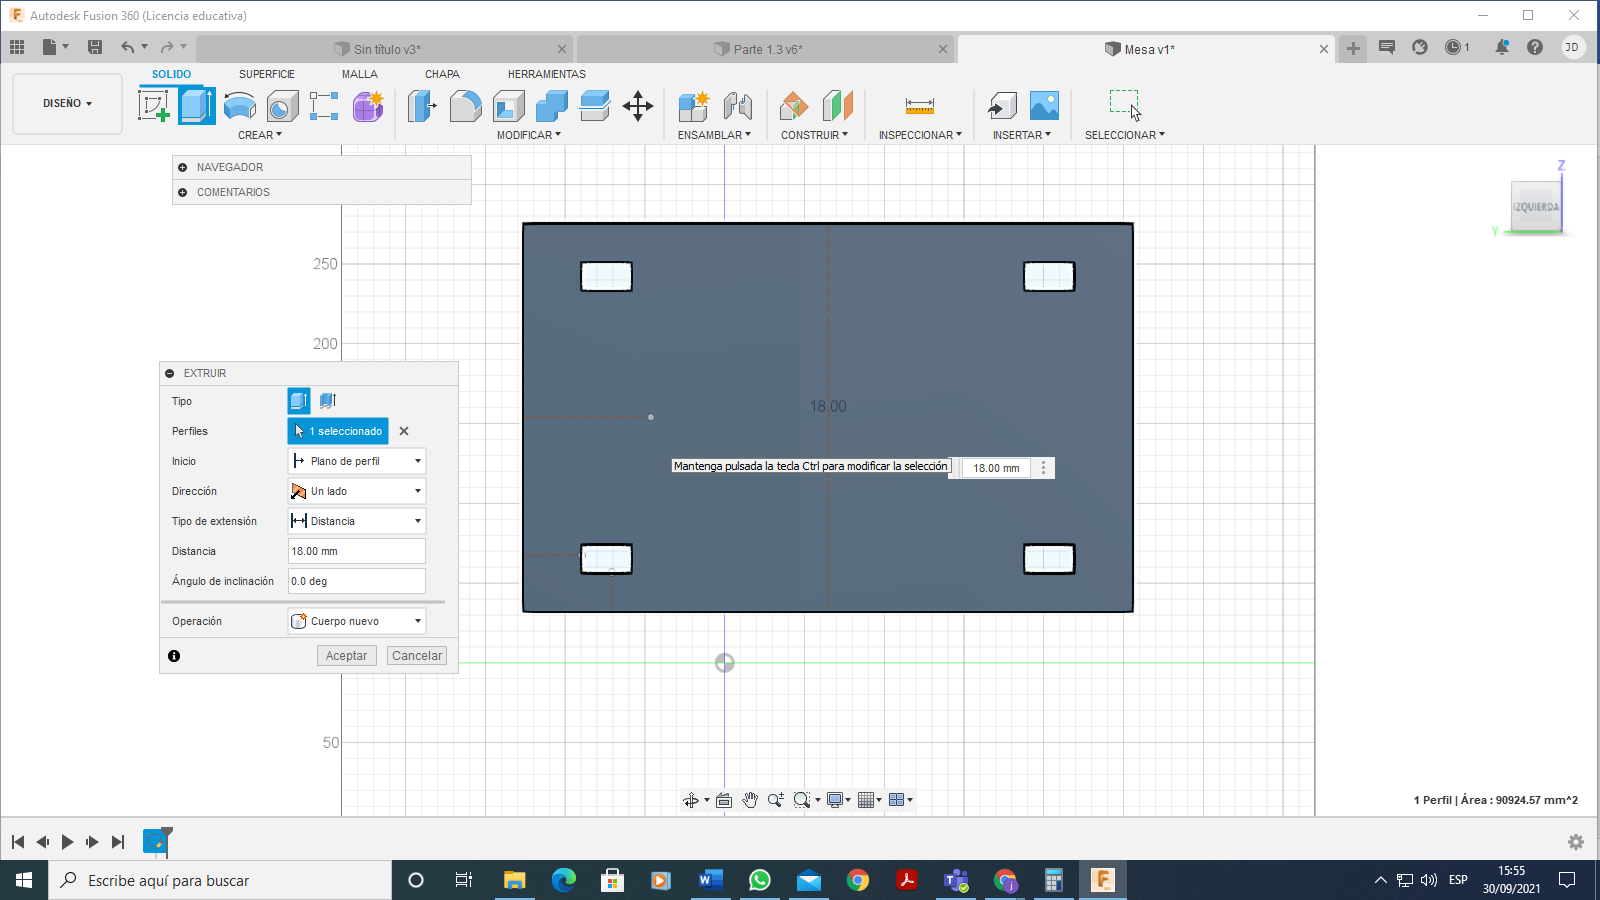Click the IZQUIERDA face of the view cube

click(x=1536, y=207)
